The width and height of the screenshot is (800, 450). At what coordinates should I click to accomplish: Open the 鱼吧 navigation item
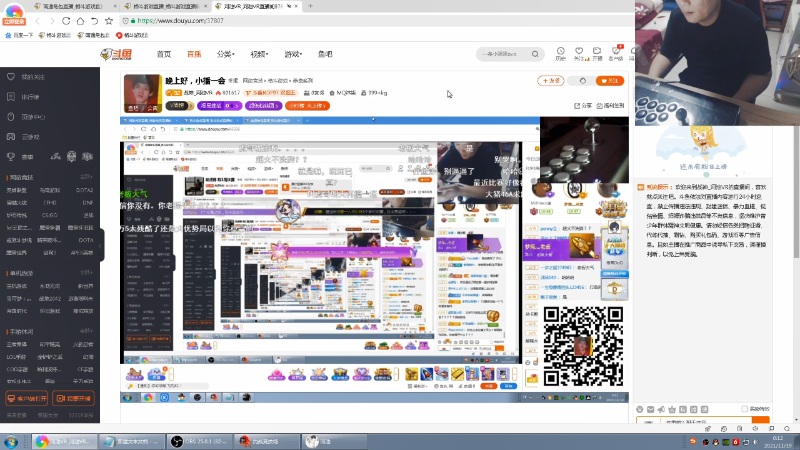pyautogui.click(x=325, y=54)
